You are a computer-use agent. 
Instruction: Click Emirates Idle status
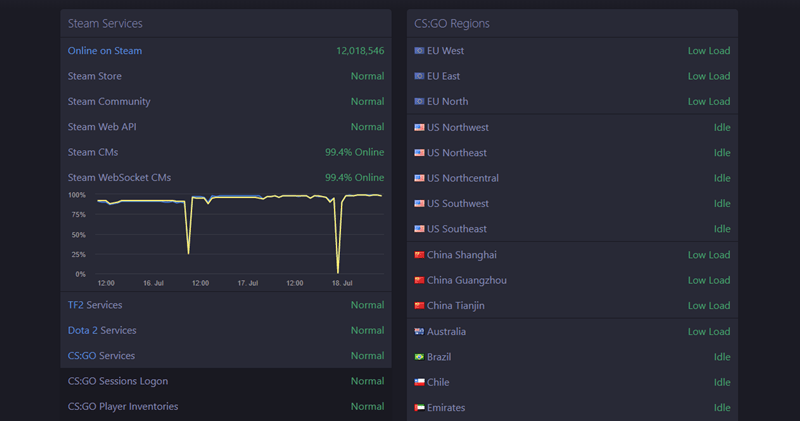tap(722, 408)
